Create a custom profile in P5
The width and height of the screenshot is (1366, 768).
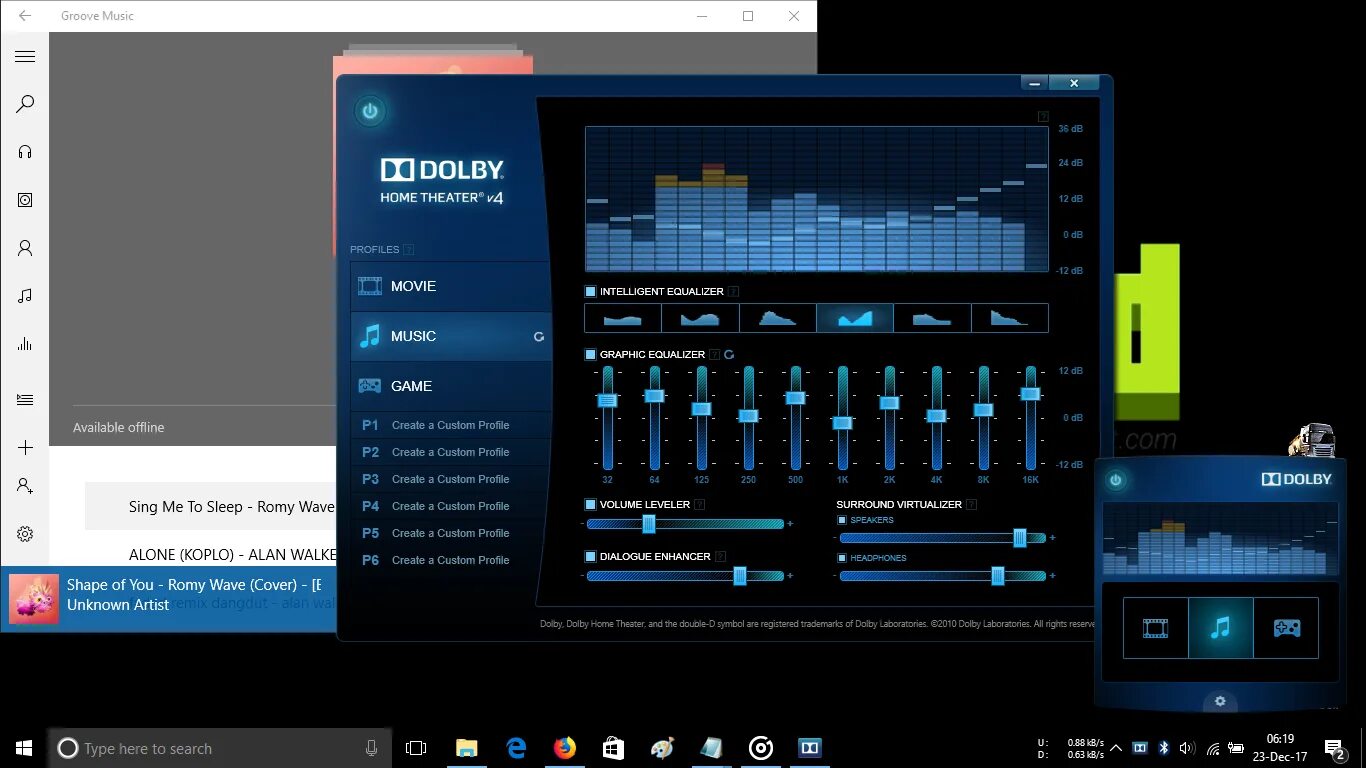point(450,533)
